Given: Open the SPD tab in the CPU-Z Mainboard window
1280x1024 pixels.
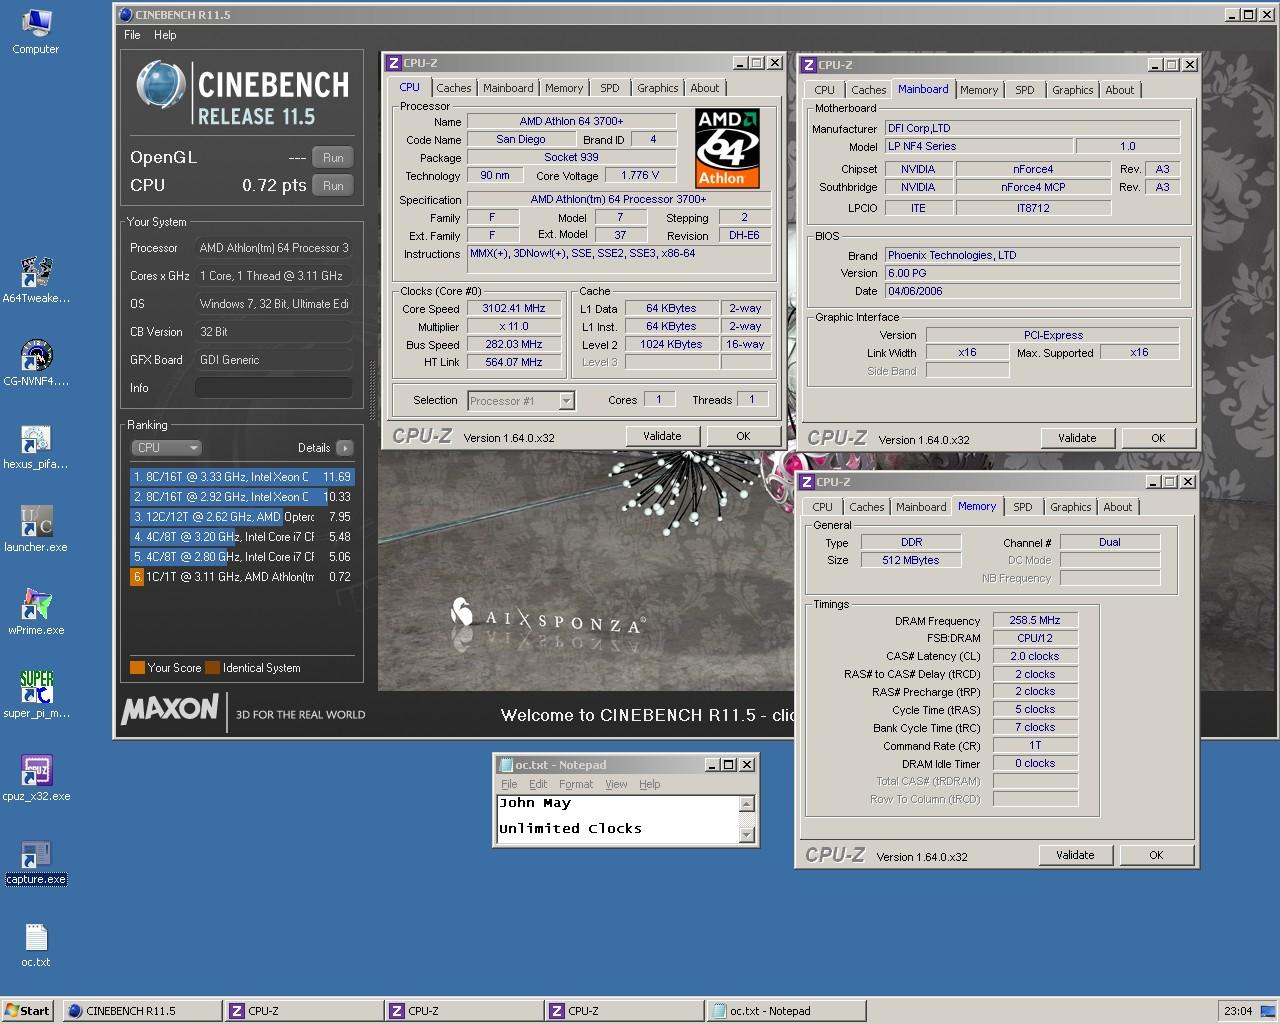Looking at the screenshot, I should (x=1025, y=90).
